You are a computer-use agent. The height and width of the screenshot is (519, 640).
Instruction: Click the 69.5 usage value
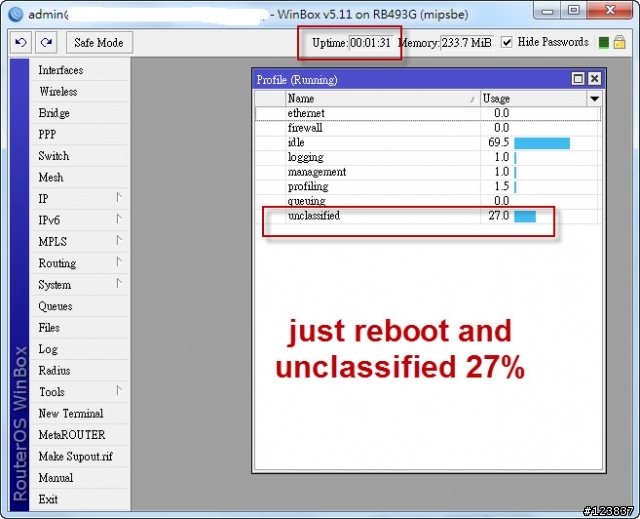[498, 142]
